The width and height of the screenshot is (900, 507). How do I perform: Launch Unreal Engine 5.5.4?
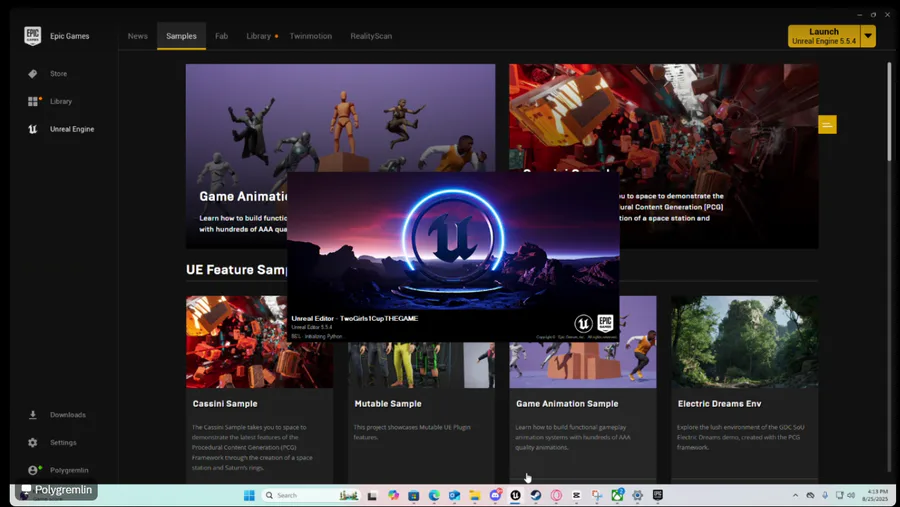[824, 36]
